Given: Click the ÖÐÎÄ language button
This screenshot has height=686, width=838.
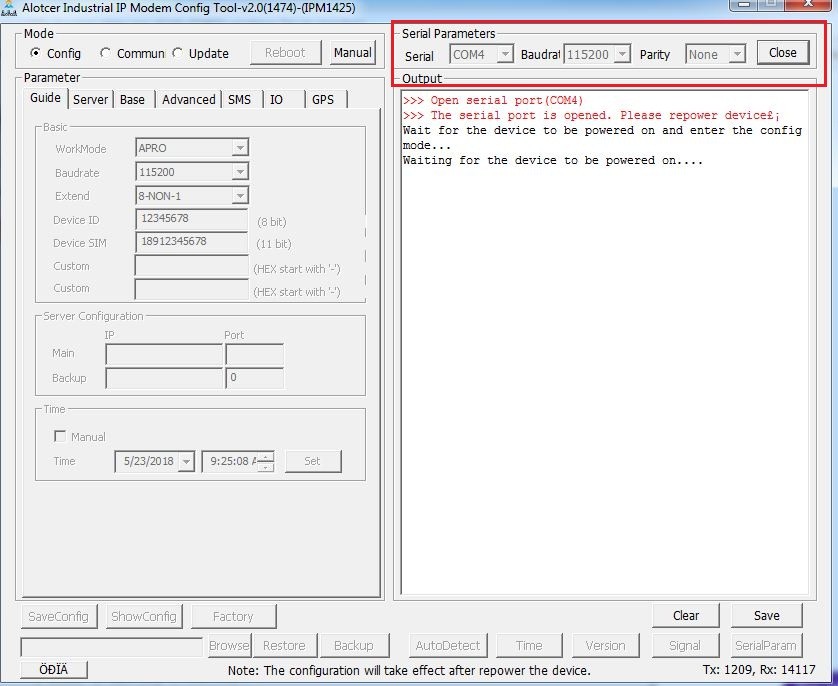Looking at the screenshot, I should pyautogui.click(x=54, y=669).
